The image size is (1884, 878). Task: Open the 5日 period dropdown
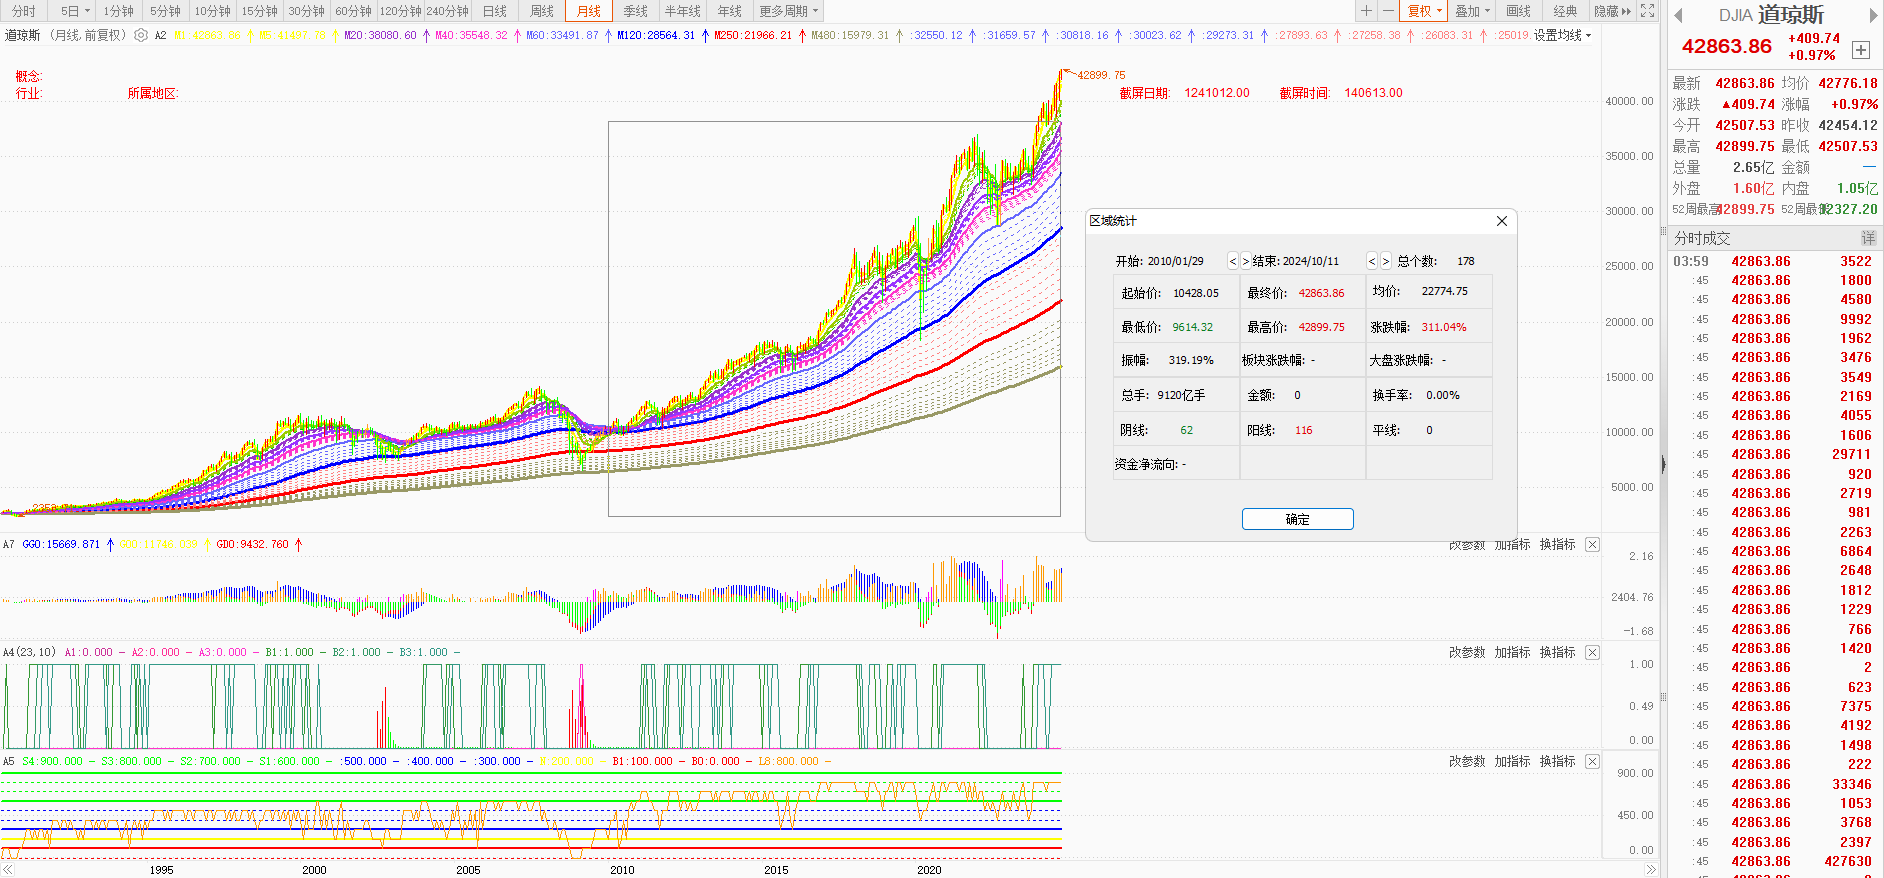(75, 11)
